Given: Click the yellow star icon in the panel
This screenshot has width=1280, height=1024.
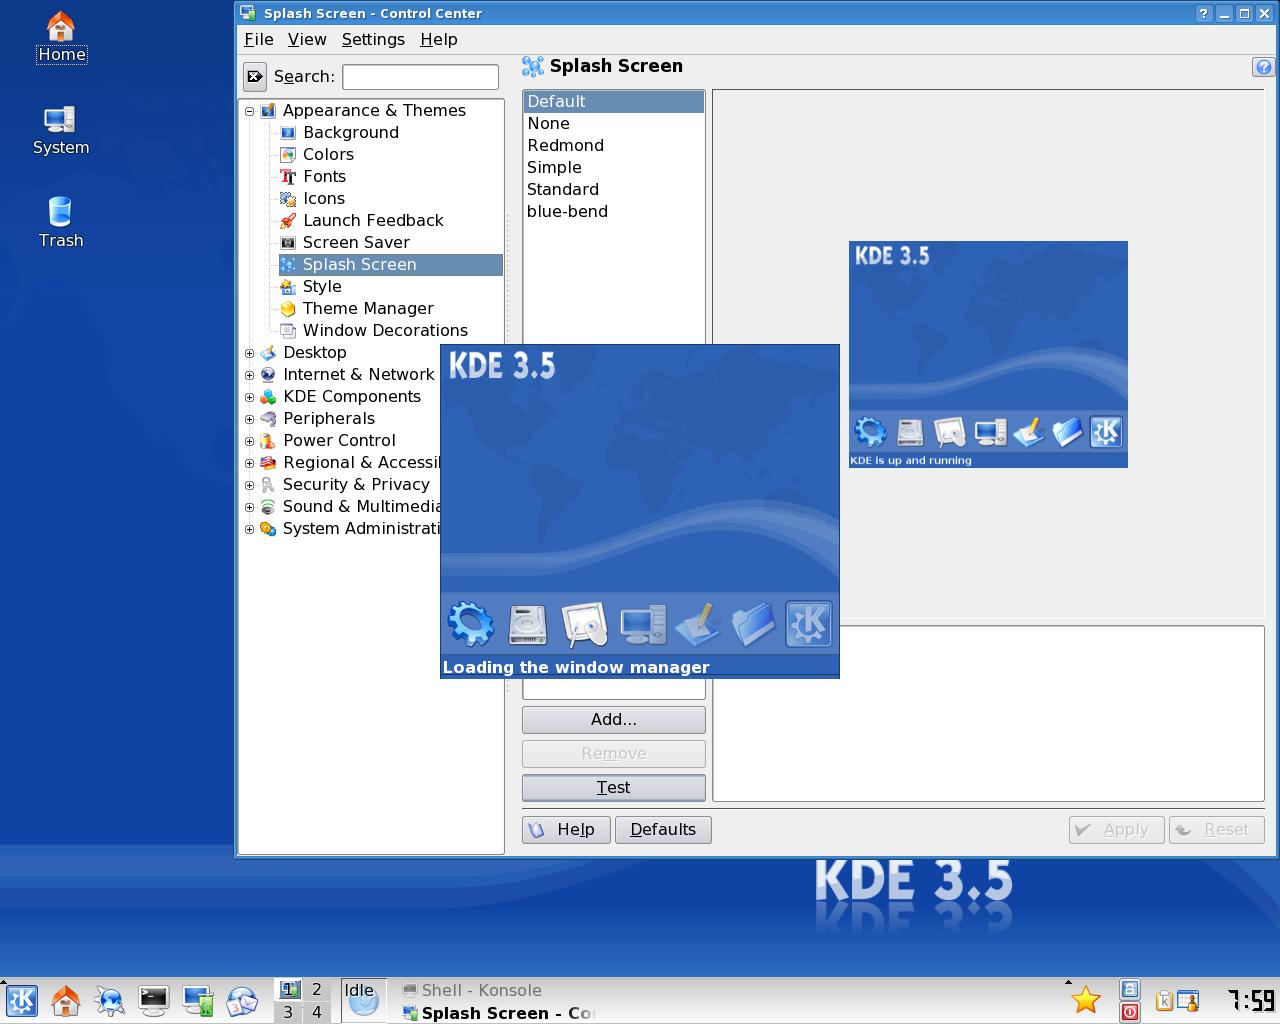Looking at the screenshot, I should [x=1086, y=1000].
